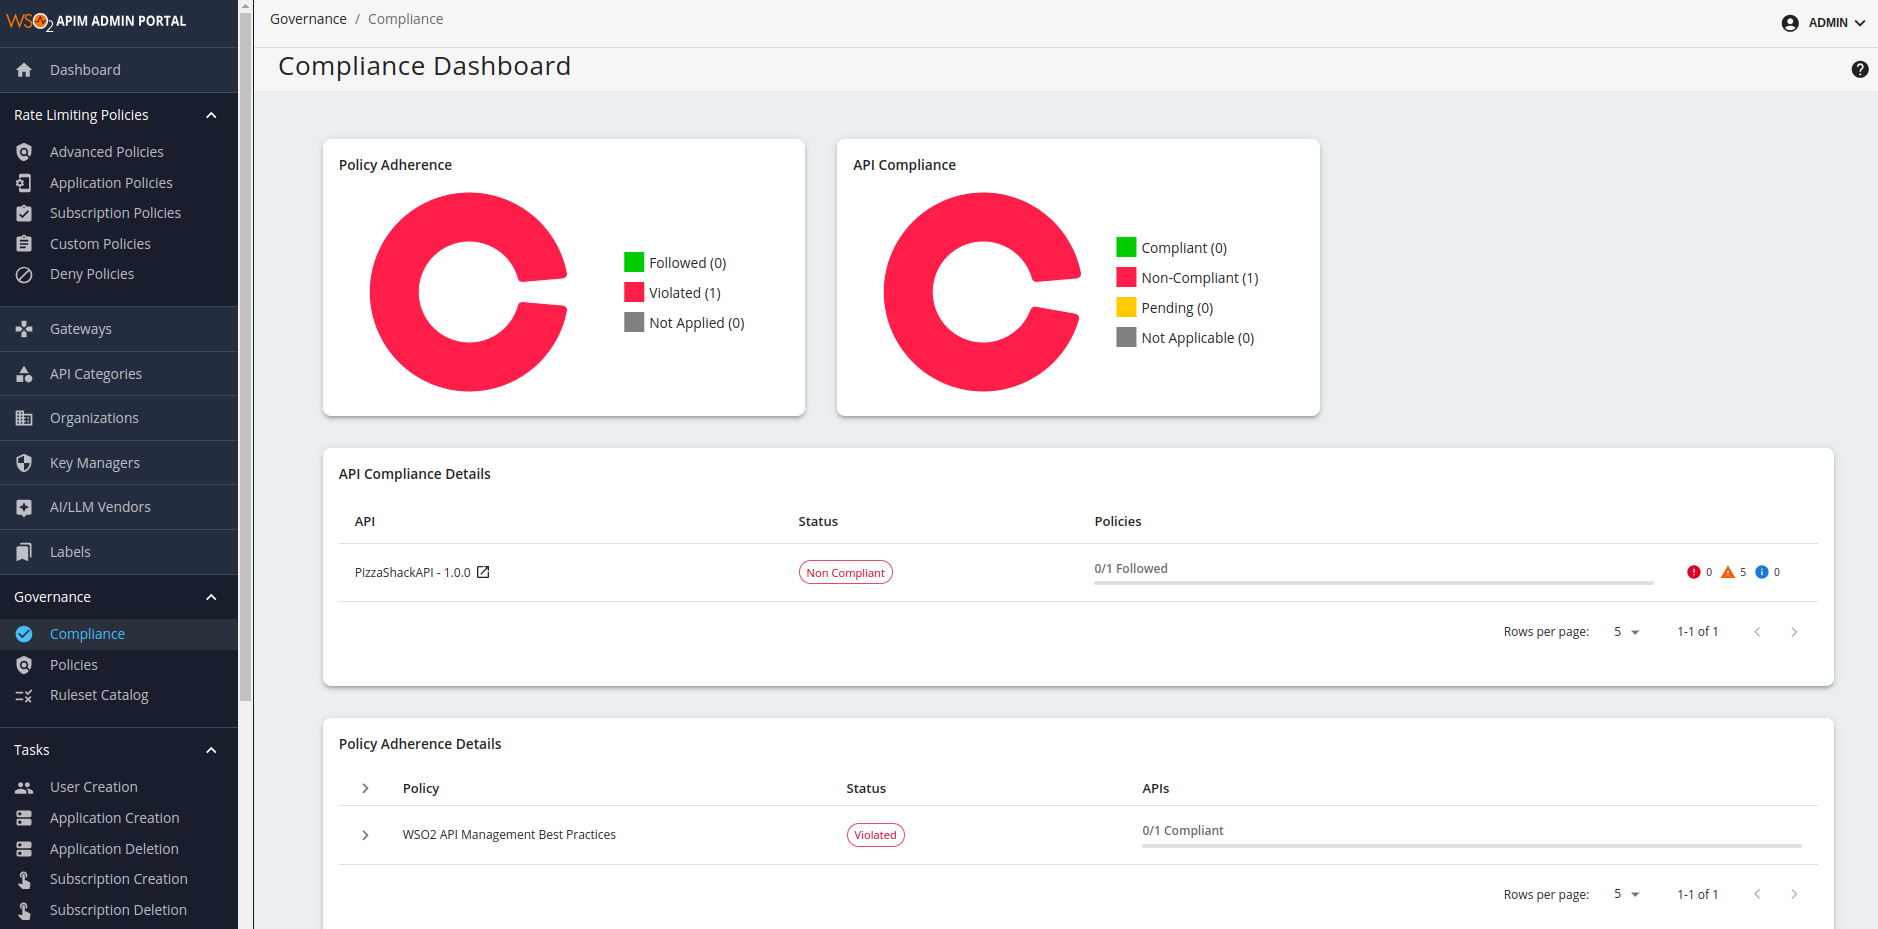Click the Governance Policies icon
This screenshot has width=1878, height=929.
click(24, 665)
